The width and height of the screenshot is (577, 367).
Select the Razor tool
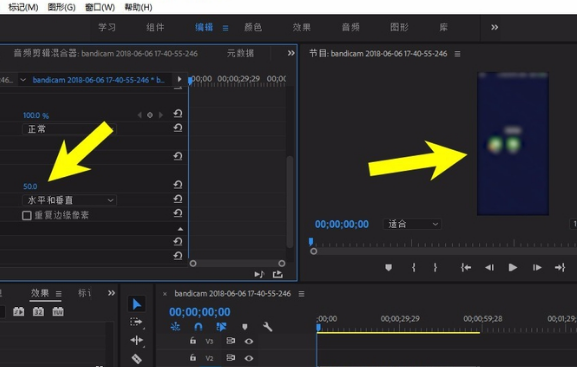pos(137,358)
